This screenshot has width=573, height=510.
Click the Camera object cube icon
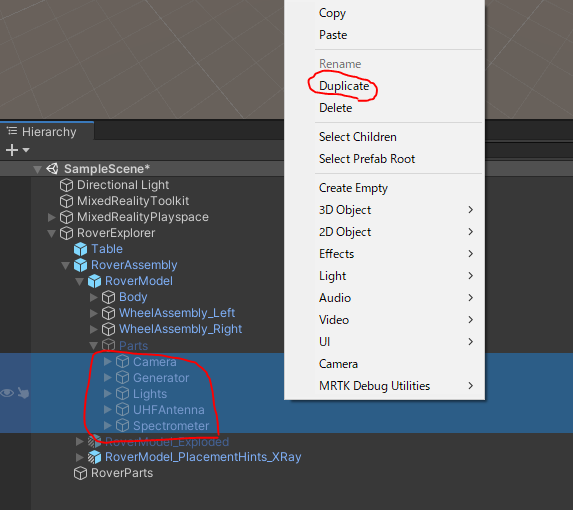(x=122, y=361)
